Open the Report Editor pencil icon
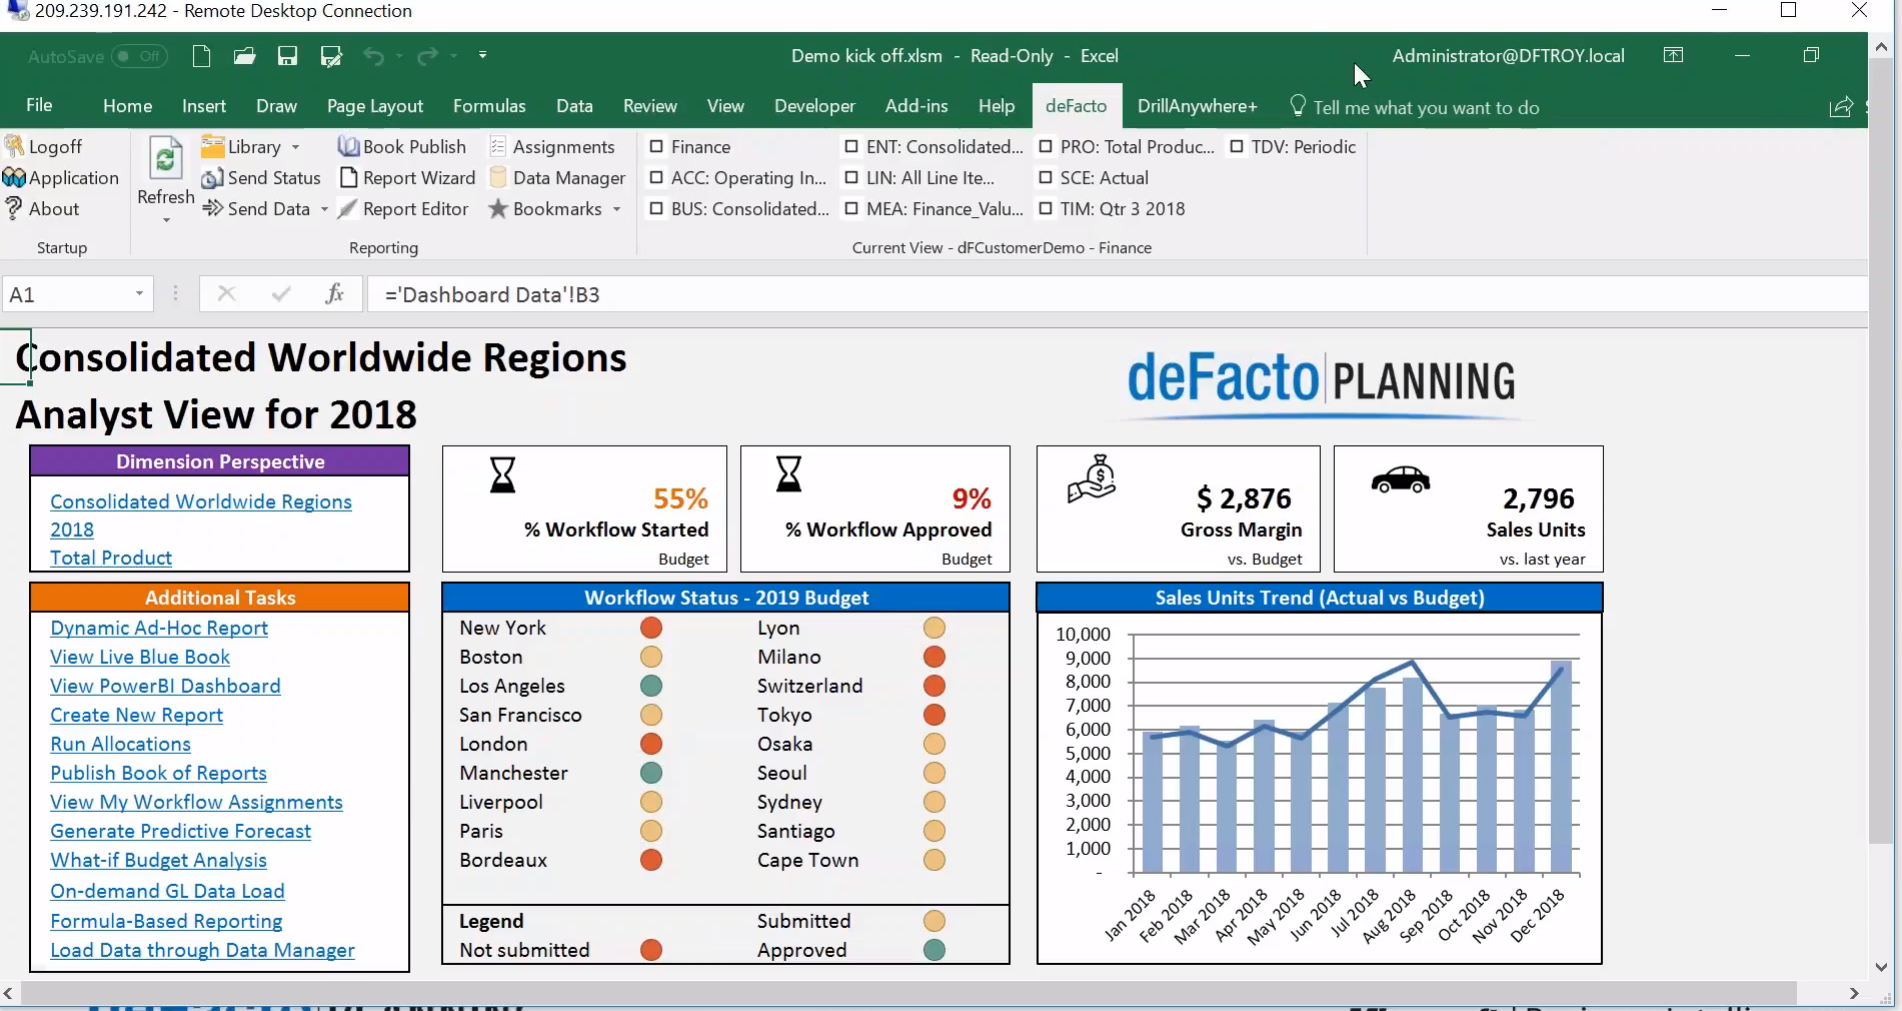 click(x=347, y=208)
